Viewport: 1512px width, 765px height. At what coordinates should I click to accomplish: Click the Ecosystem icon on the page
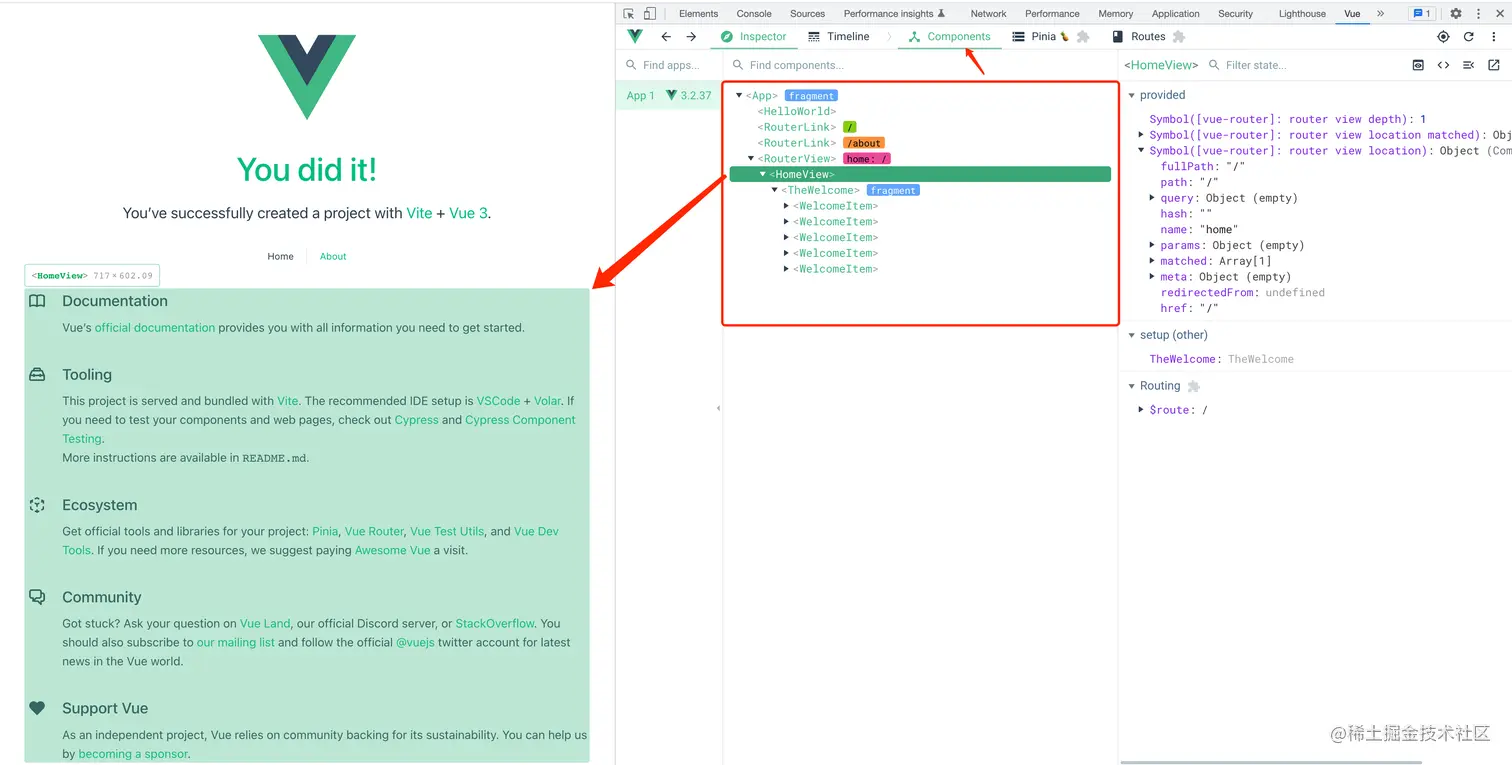click(37, 505)
